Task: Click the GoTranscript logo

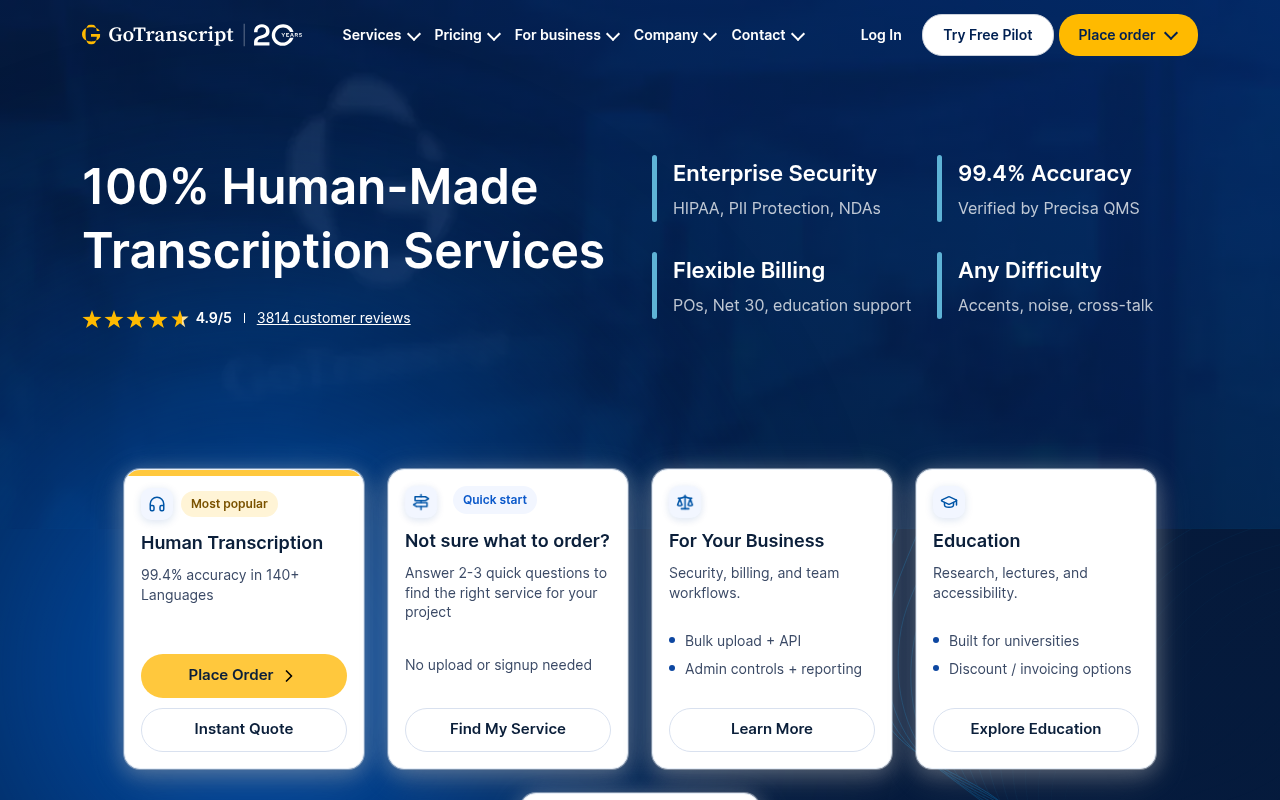Action: click(158, 35)
